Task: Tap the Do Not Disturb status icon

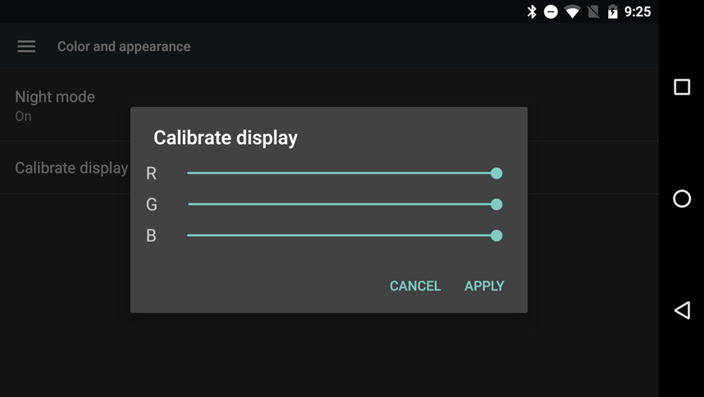Action: pyautogui.click(x=551, y=12)
